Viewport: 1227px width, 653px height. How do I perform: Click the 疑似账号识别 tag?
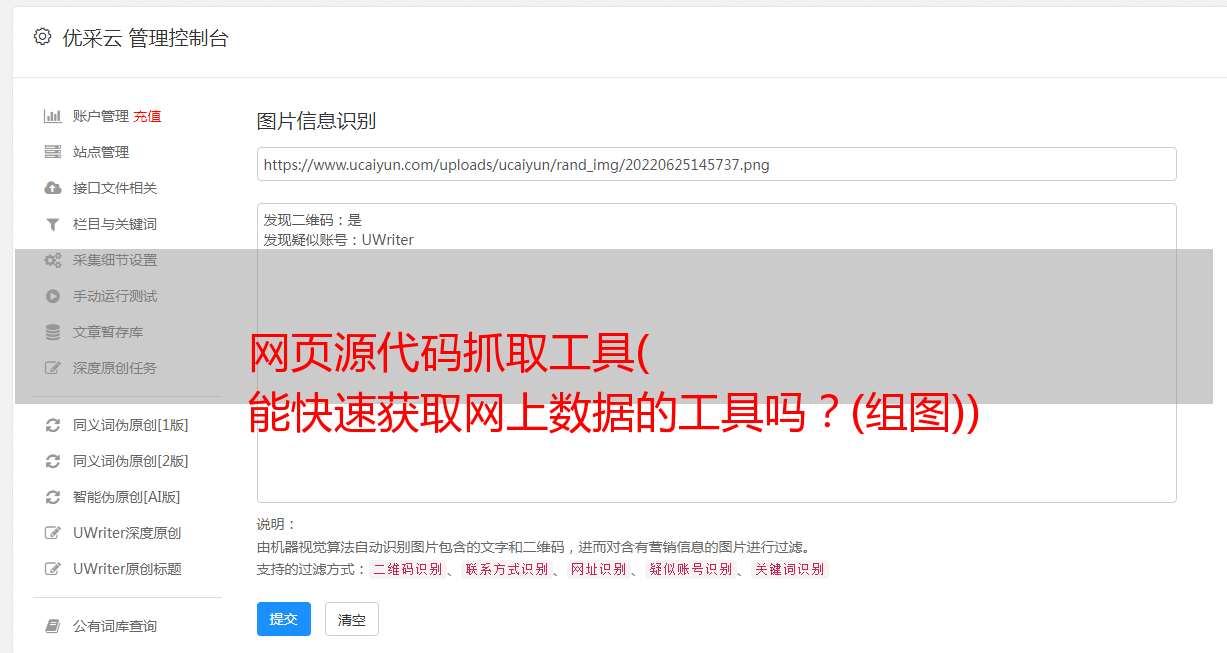[690, 569]
